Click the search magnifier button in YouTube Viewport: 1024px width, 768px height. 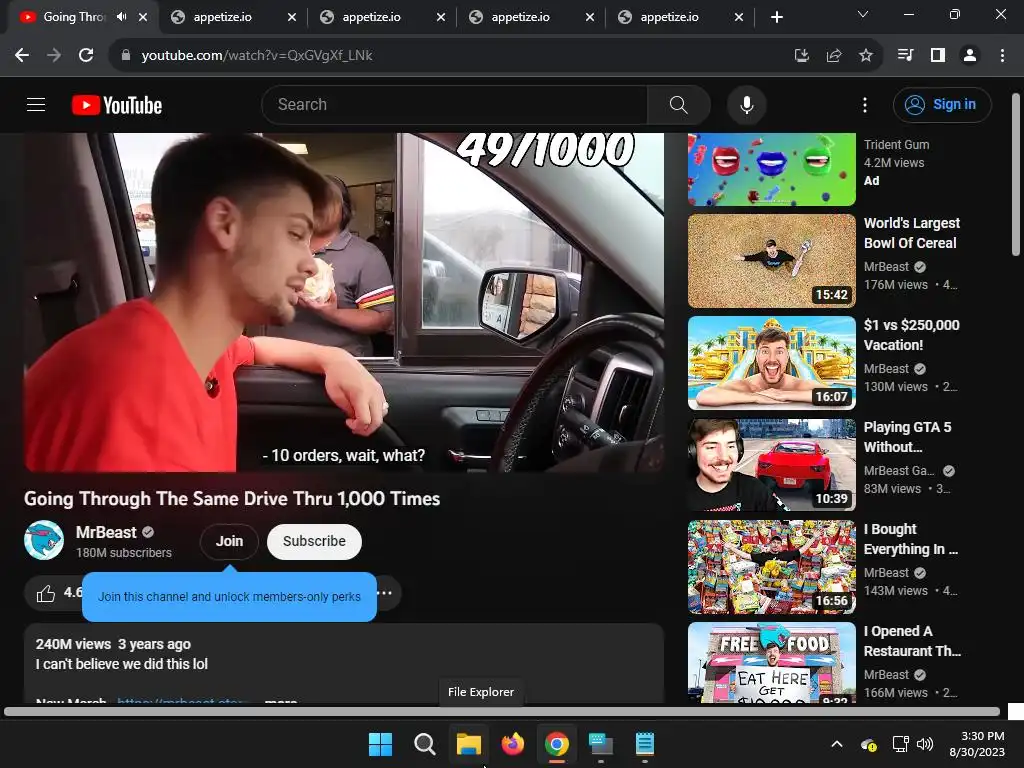click(679, 104)
